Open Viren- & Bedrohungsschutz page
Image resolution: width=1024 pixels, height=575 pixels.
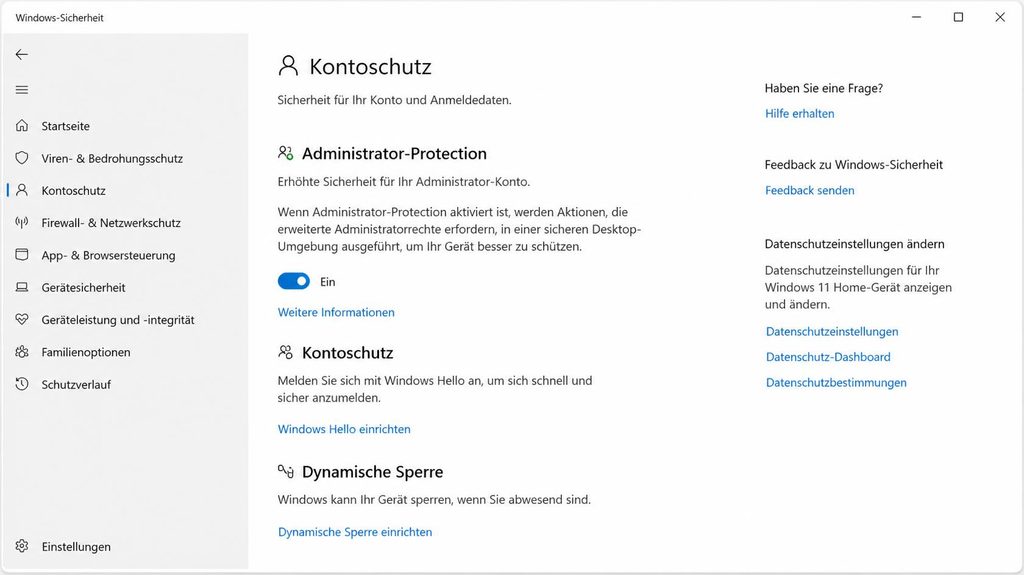pyautogui.click(x=112, y=158)
